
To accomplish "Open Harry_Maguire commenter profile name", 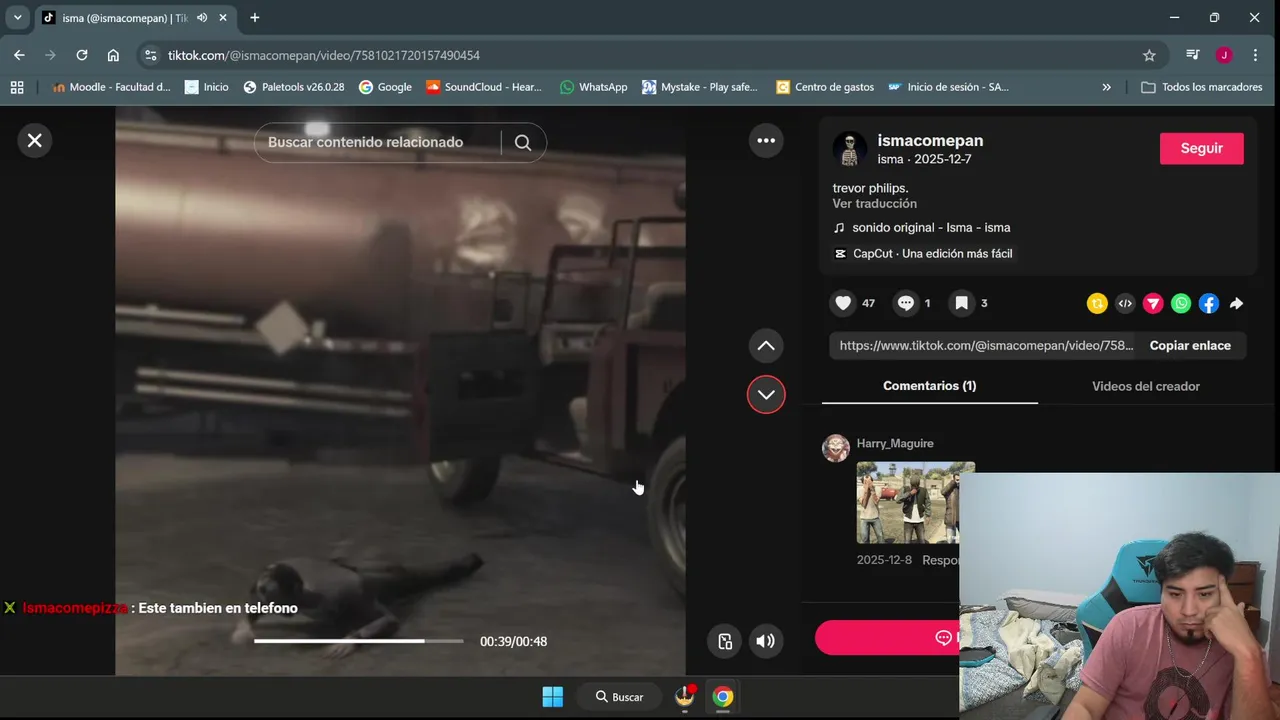I will pyautogui.click(x=895, y=443).
